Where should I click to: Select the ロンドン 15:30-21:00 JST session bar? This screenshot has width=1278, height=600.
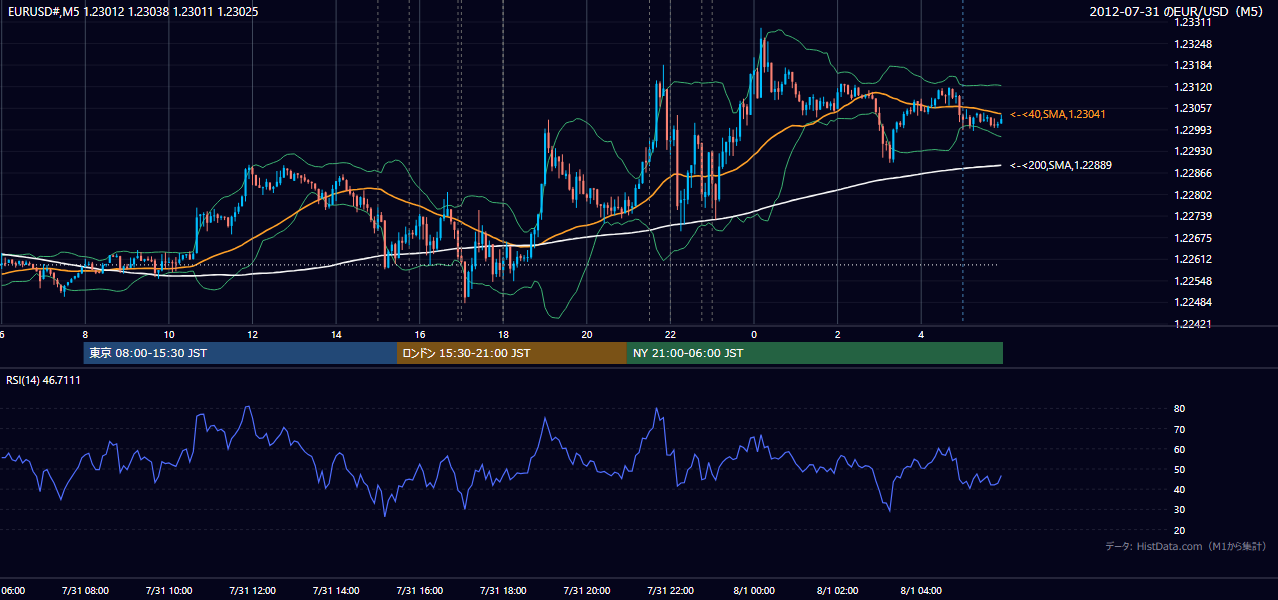[512, 353]
